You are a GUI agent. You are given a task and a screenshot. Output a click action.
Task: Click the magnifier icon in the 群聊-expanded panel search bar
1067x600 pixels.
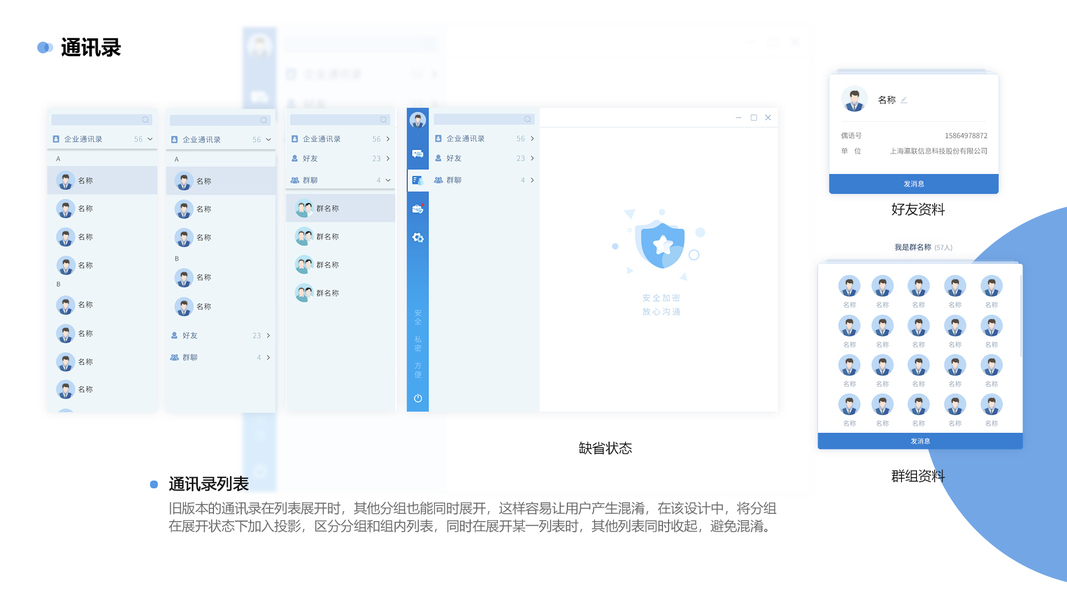(383, 120)
